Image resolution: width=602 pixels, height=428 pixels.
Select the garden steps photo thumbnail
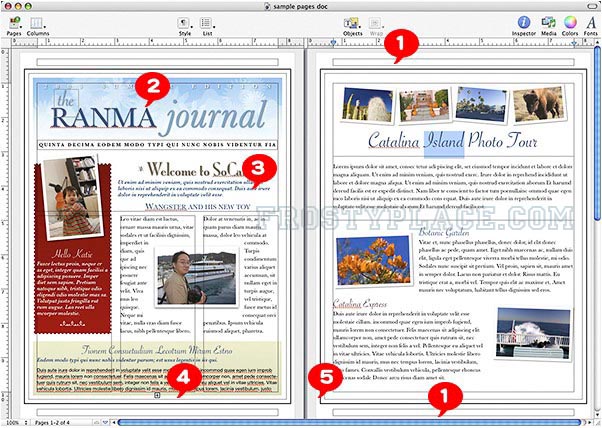coord(424,104)
